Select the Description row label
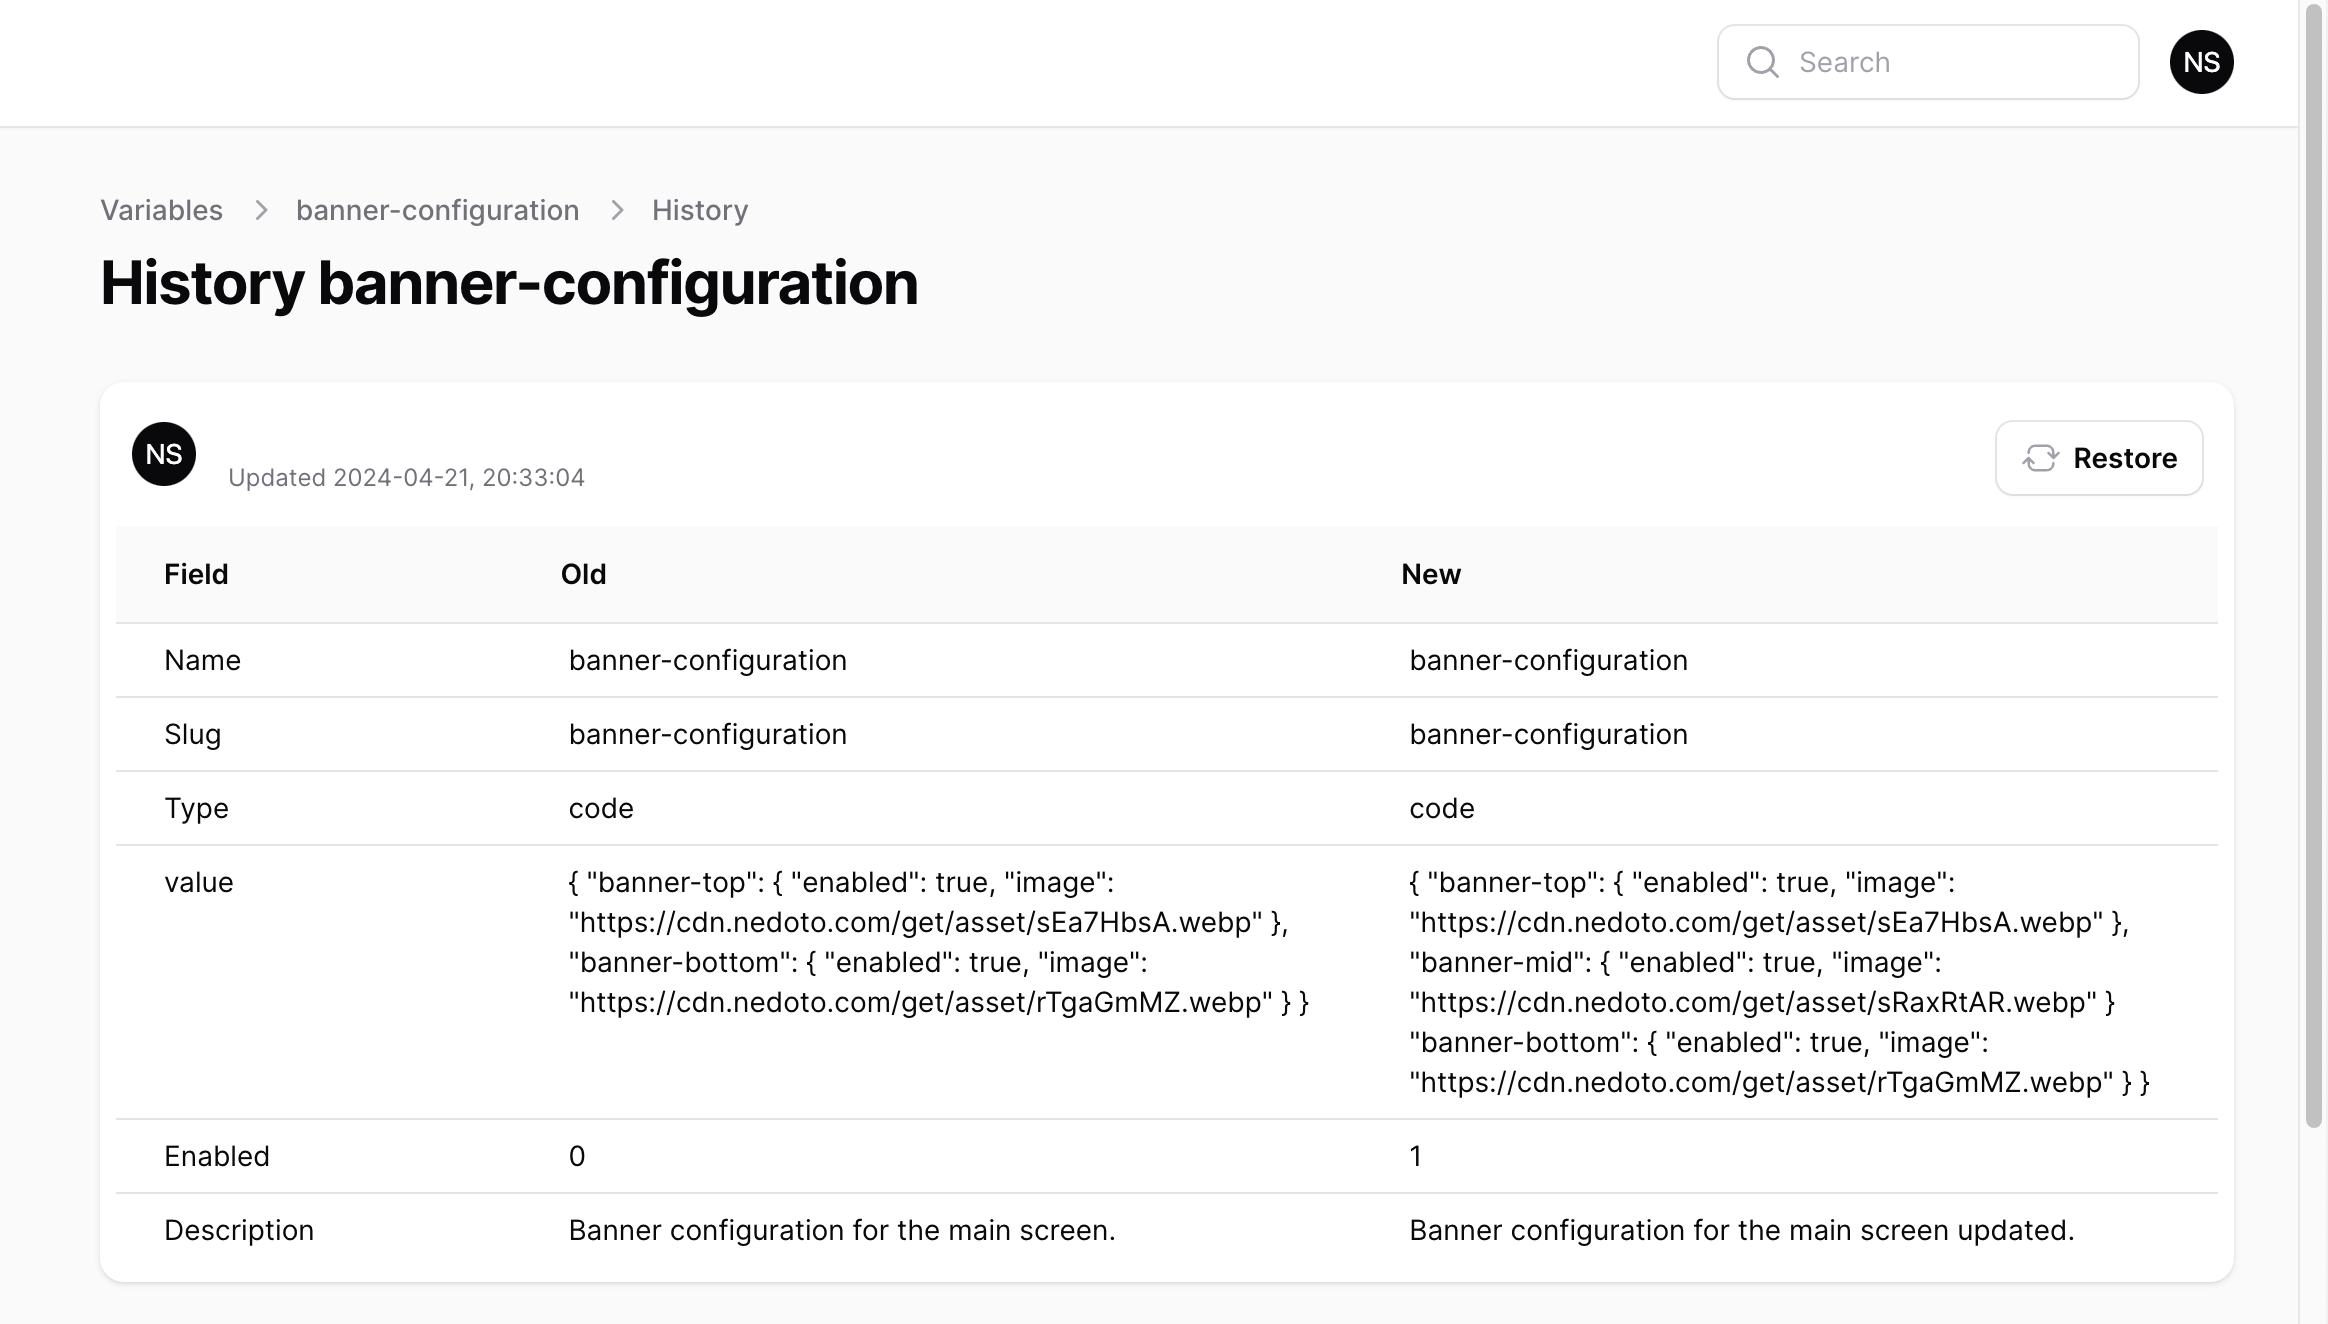 pos(239,1230)
